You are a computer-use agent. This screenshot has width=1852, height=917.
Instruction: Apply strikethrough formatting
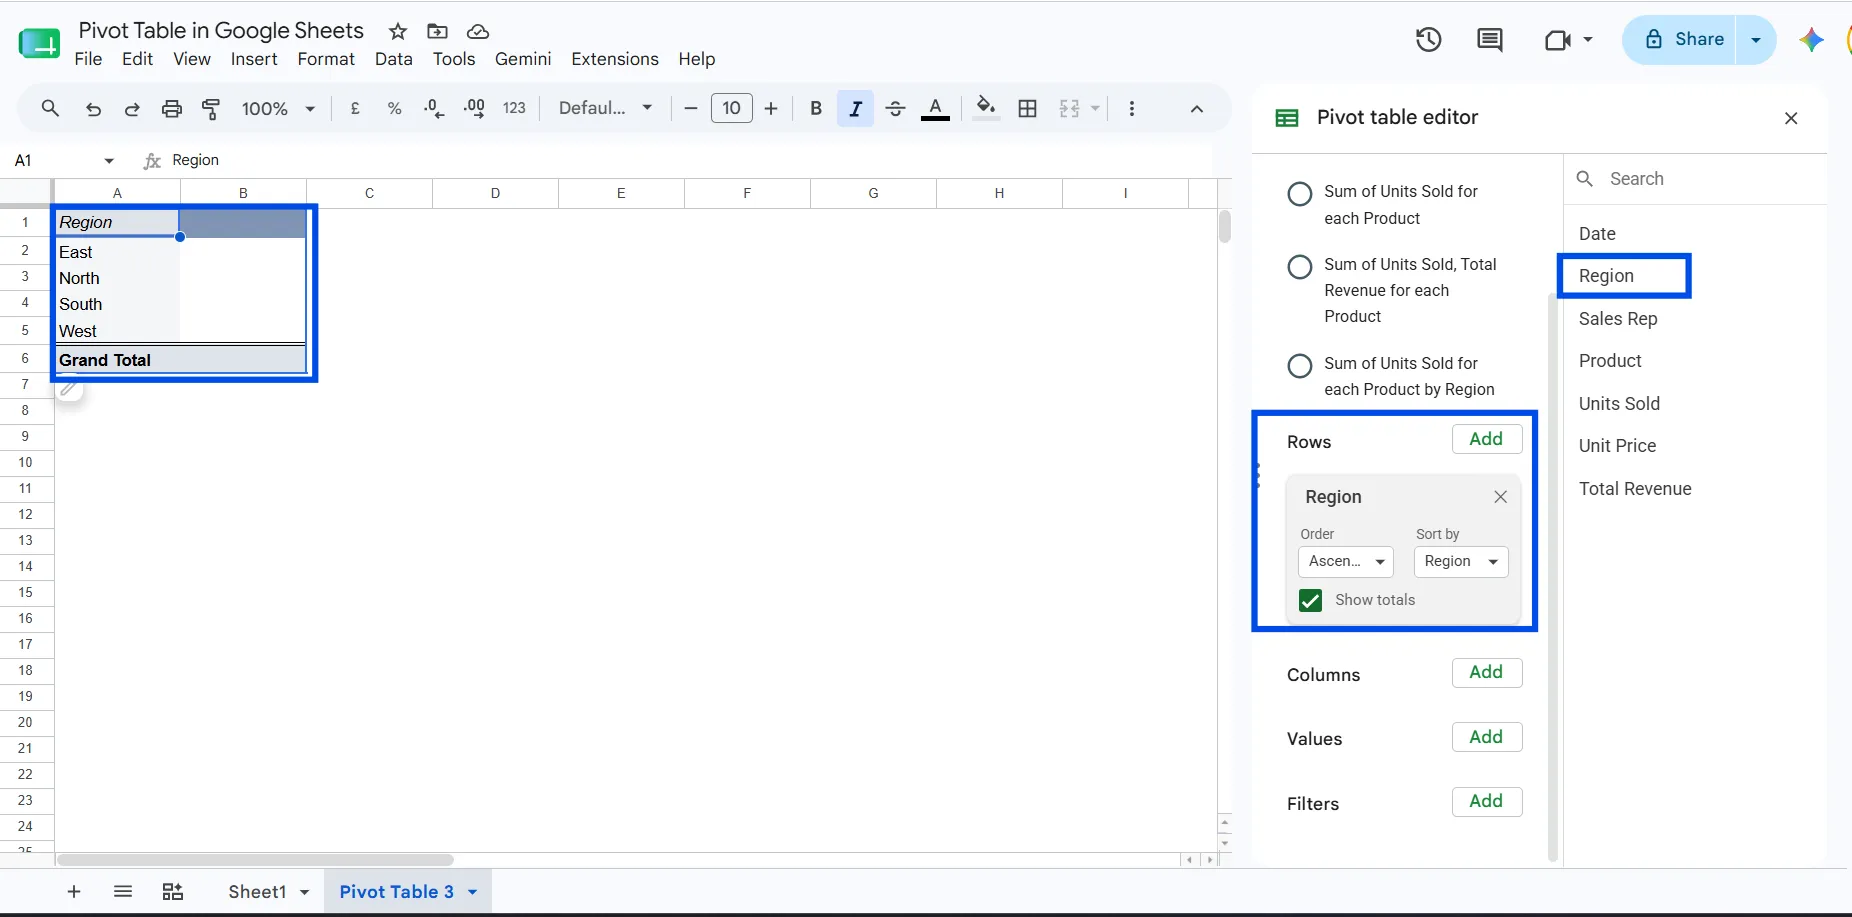[896, 108]
